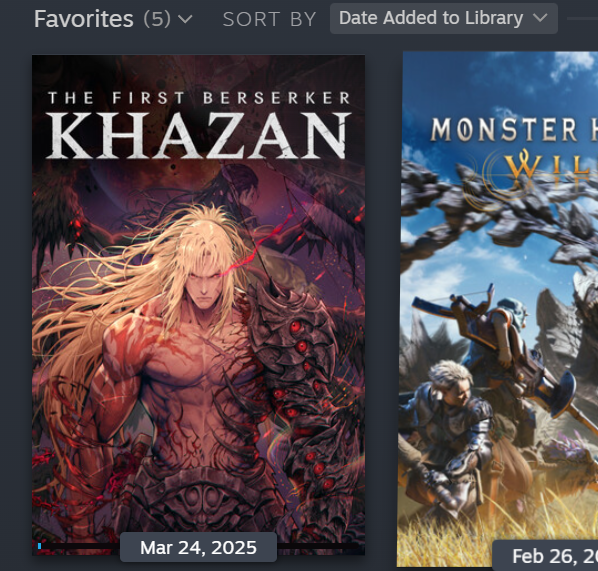This screenshot has width=598, height=571.
Task: Select The First Berserker Khazan game cover
Action: 198,305
